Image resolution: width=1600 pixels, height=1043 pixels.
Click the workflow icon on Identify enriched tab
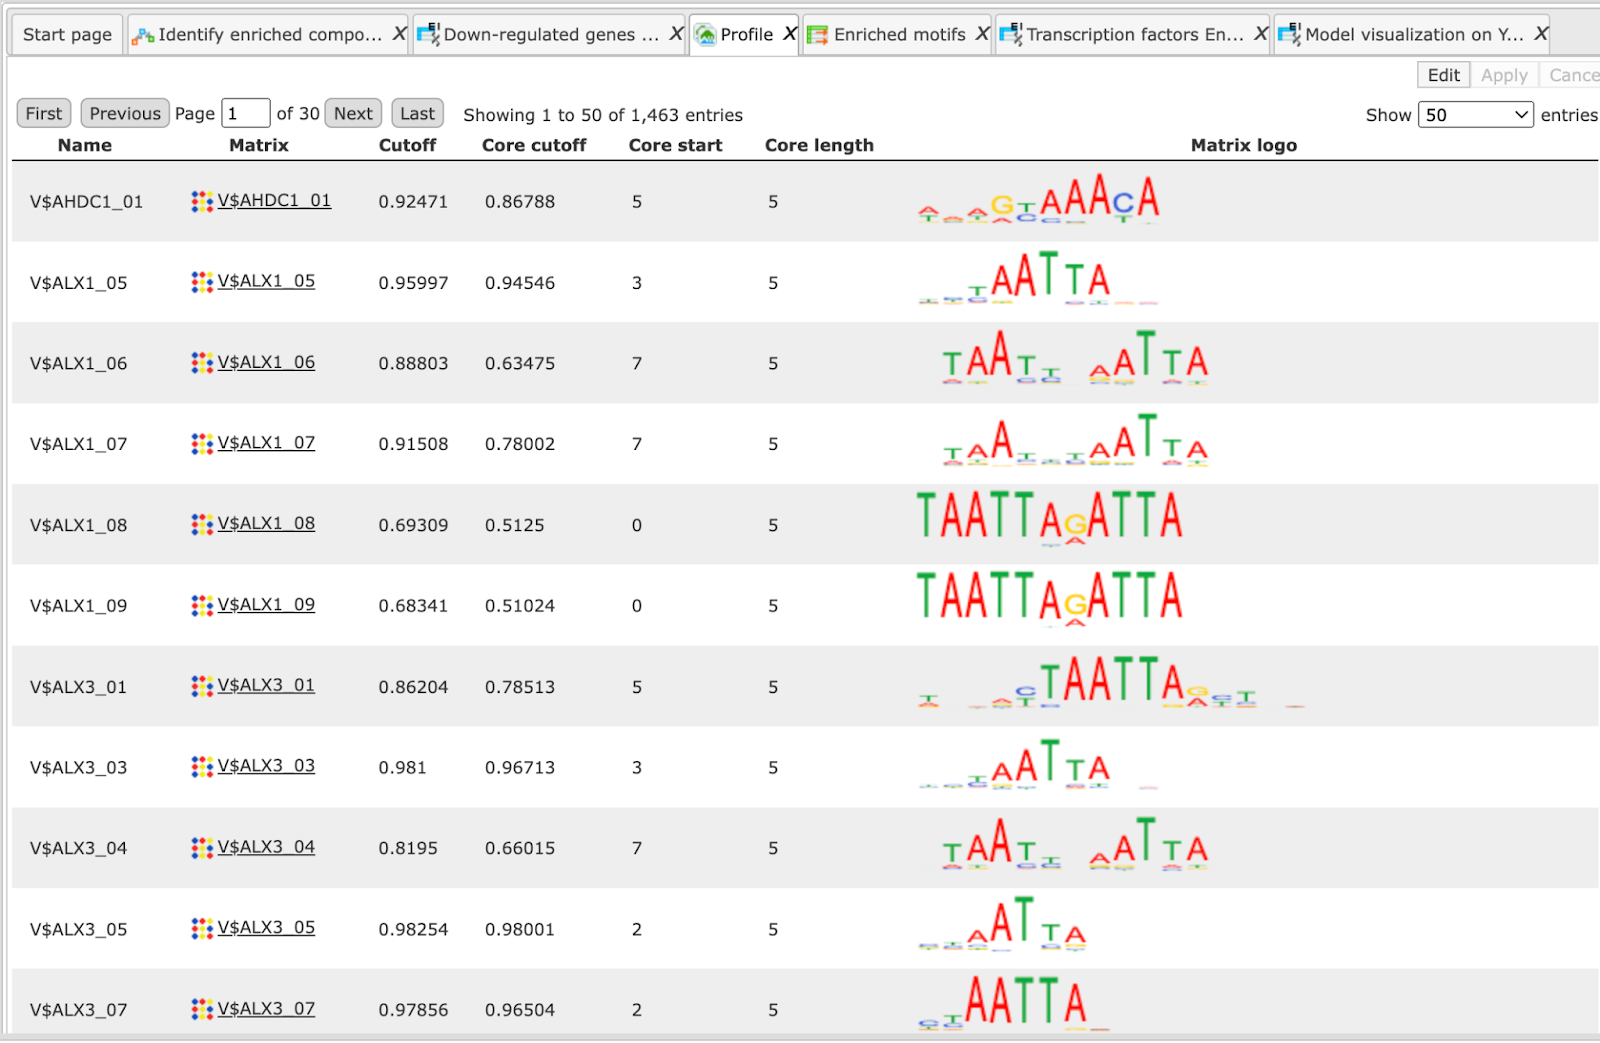[144, 36]
